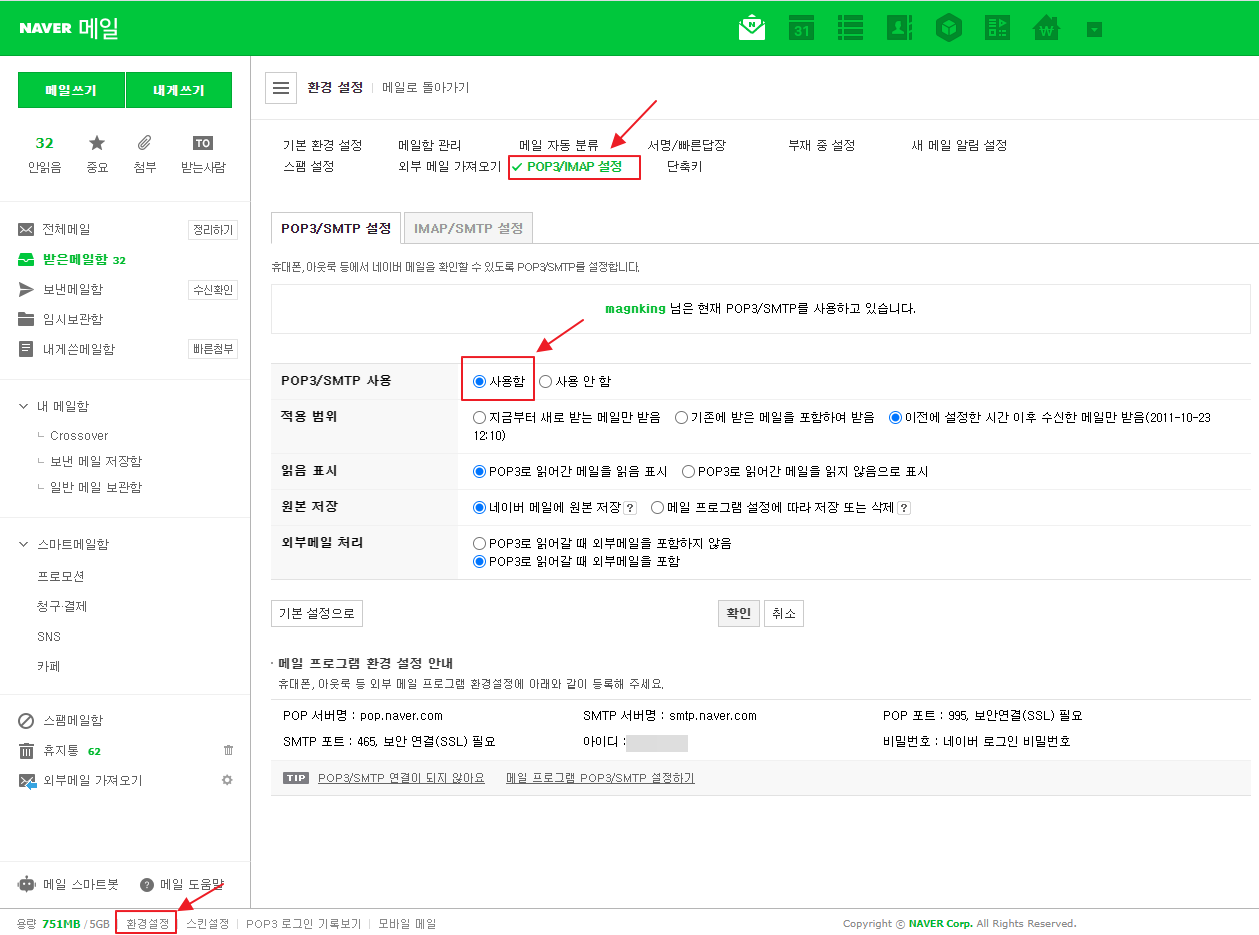Open 내게쓴메일함 folder
Image resolution: width=1259 pixels, height=935 pixels.
click(78, 350)
